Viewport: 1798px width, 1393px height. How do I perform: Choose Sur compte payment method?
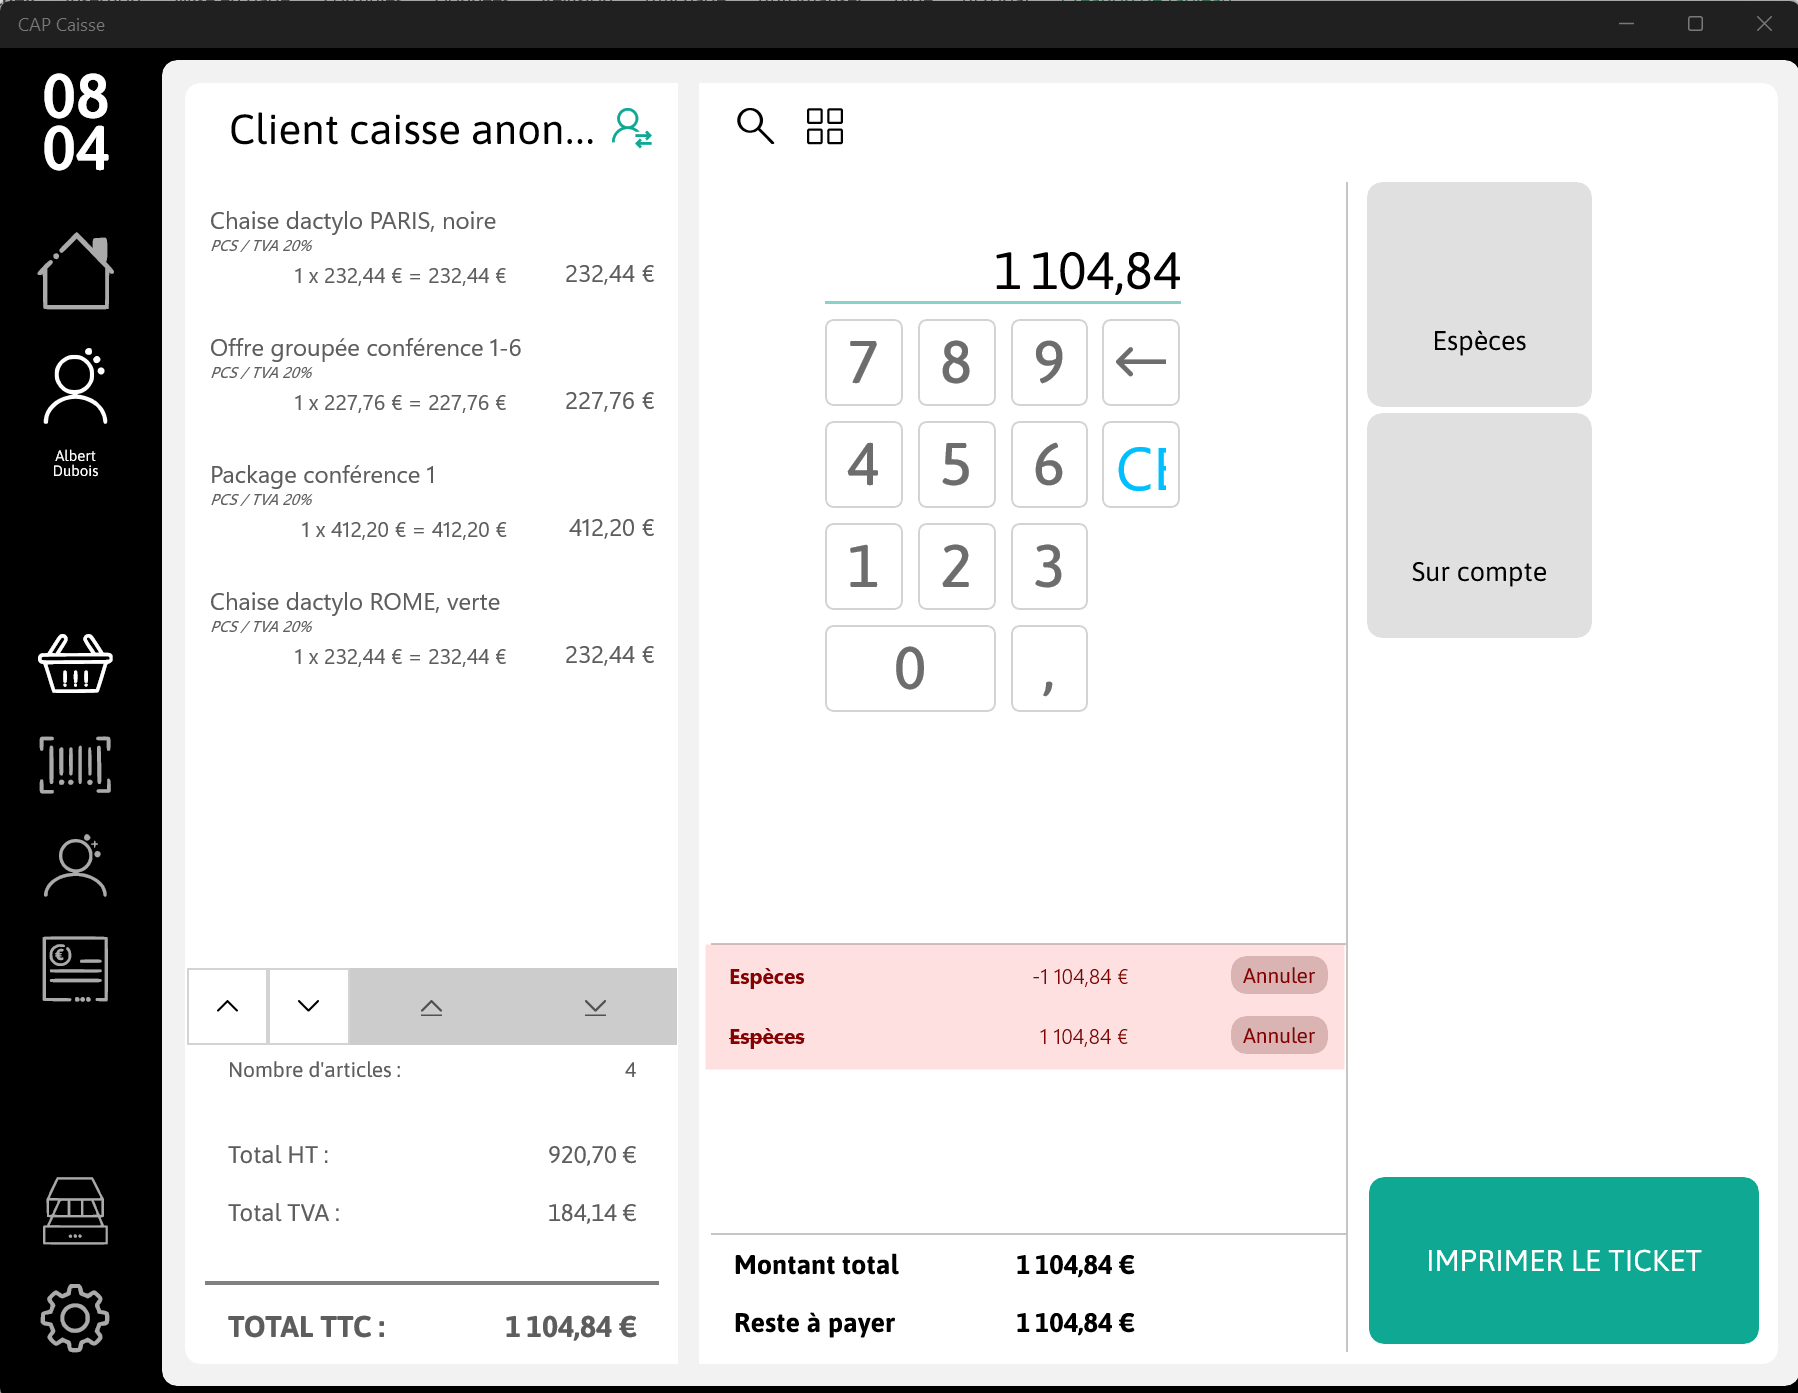(x=1479, y=525)
